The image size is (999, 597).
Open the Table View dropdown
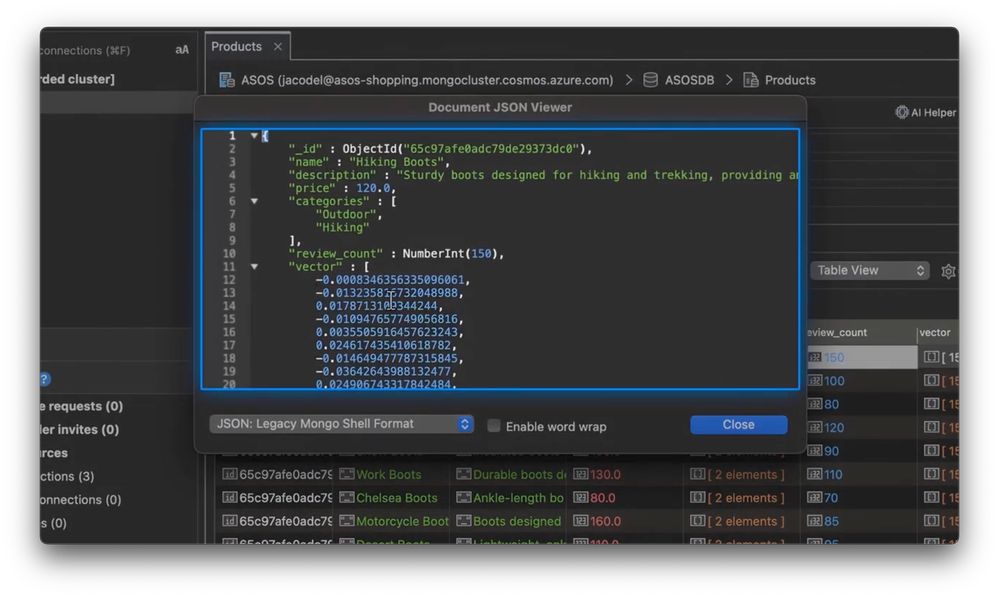pos(870,270)
